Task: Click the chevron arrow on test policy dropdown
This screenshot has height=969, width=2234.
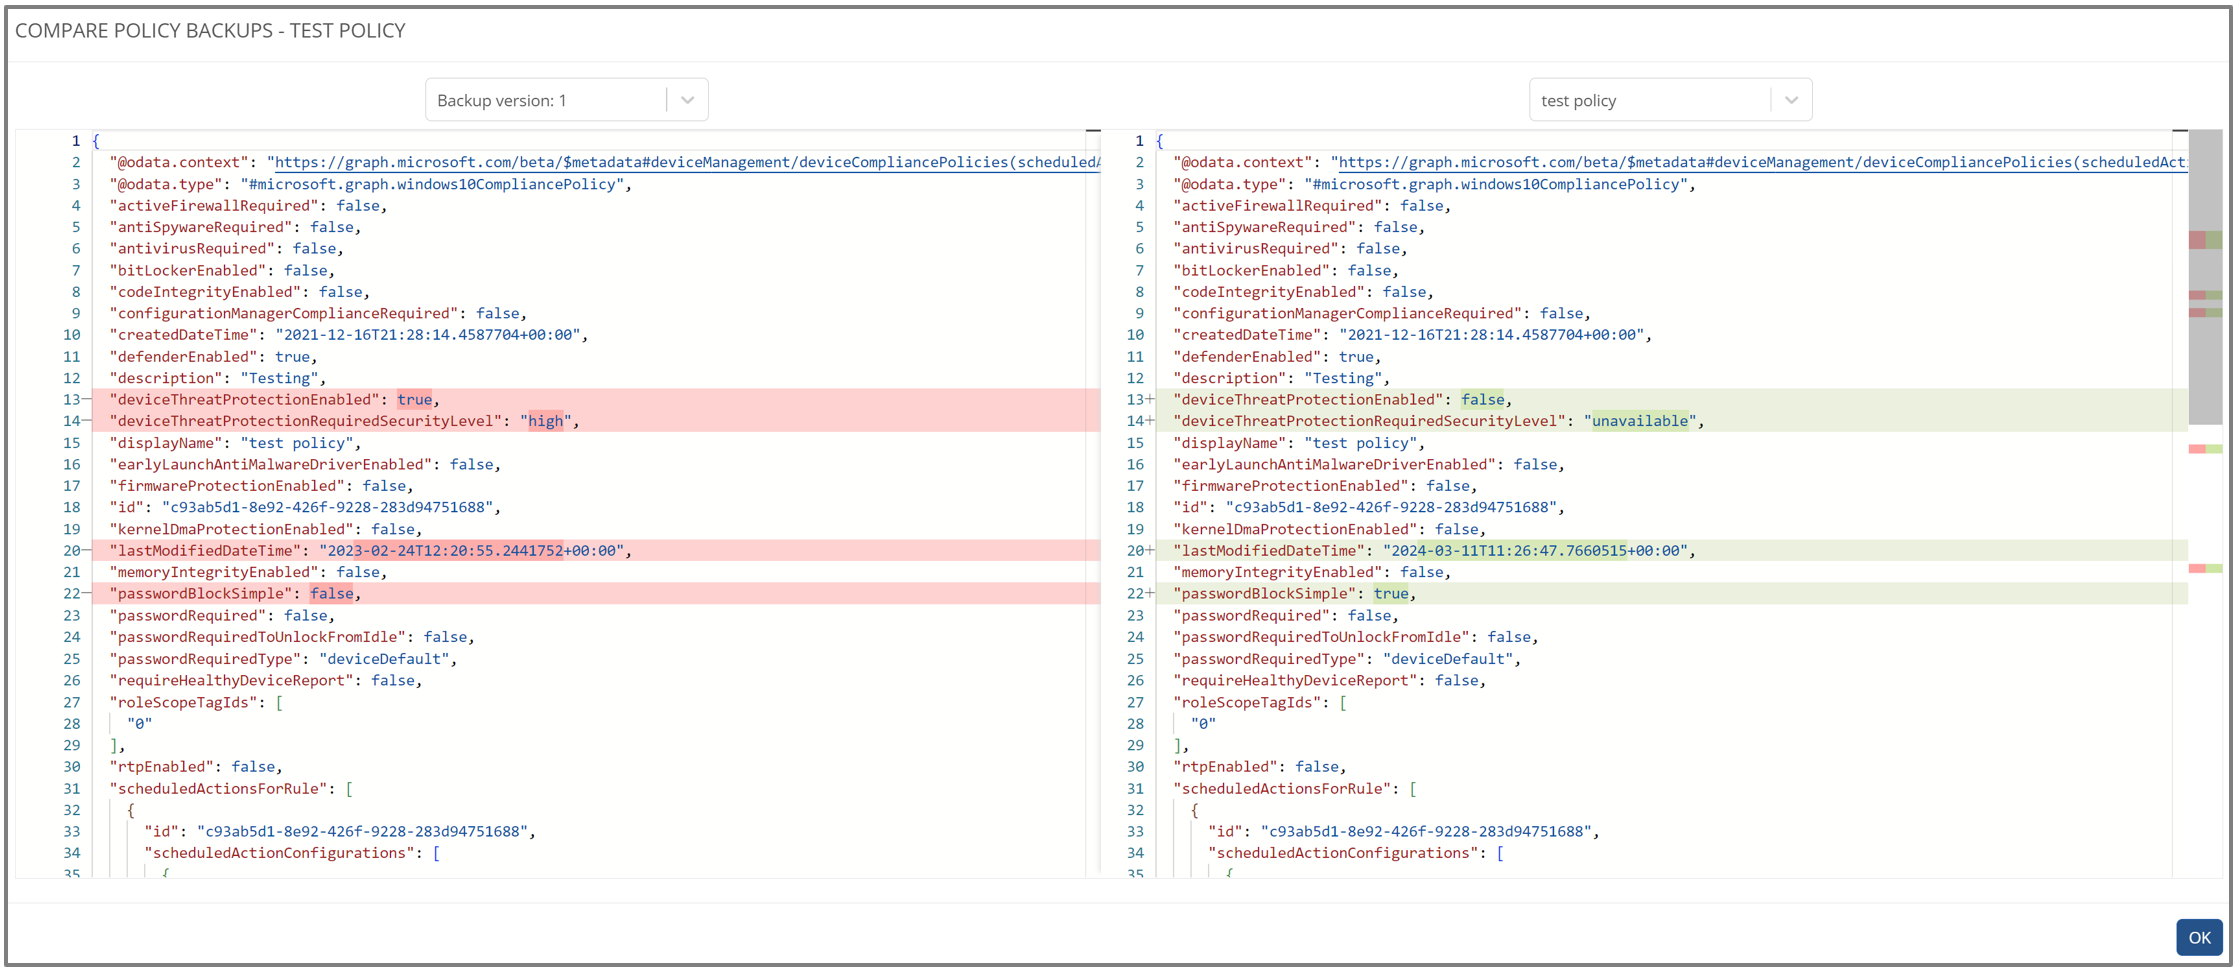Action: coord(1791,100)
